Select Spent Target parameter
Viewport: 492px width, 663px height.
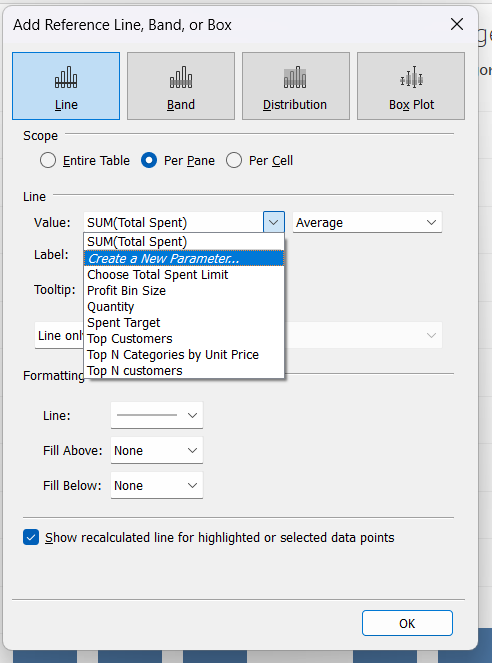[184, 323]
